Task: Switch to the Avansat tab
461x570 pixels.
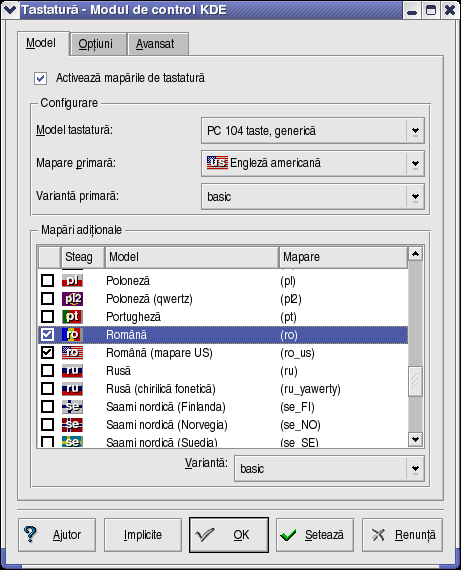Action: pyautogui.click(x=155, y=44)
